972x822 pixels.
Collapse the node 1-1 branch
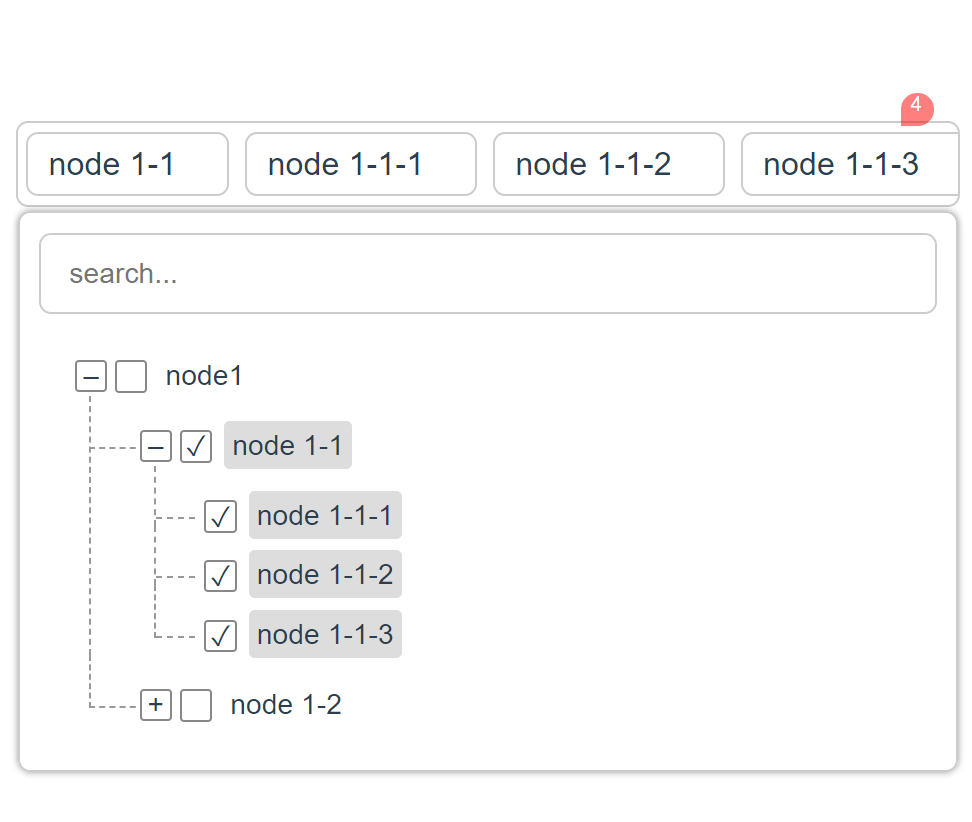[x=156, y=445]
